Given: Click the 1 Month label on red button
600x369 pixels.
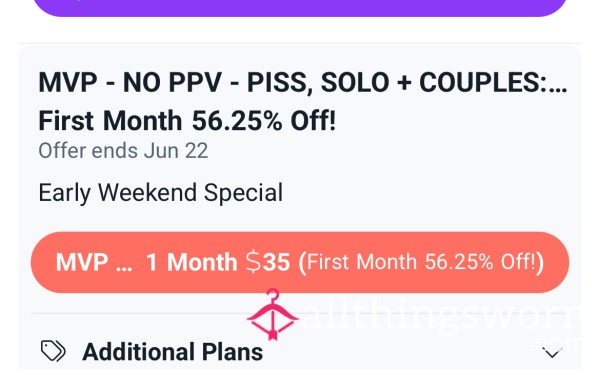Looking at the screenshot, I should pos(191,263).
